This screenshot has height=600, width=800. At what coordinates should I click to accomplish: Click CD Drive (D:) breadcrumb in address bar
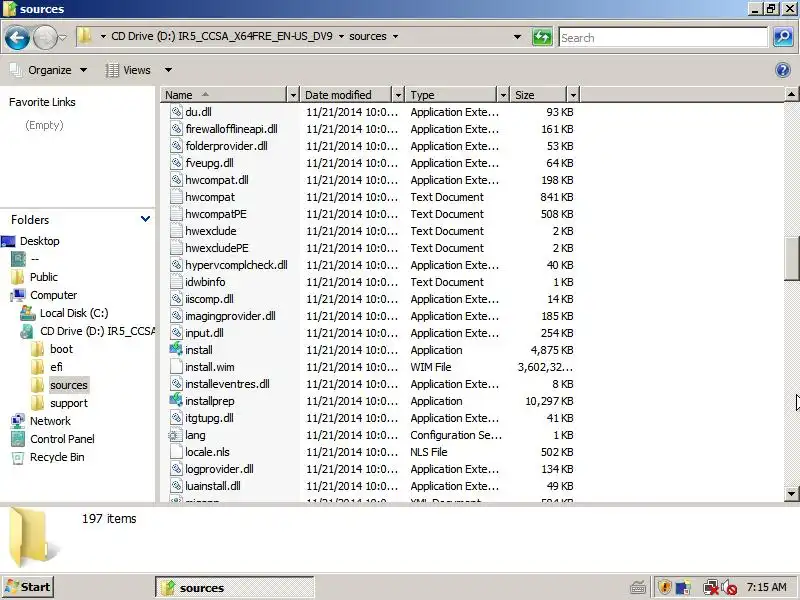pos(221,37)
